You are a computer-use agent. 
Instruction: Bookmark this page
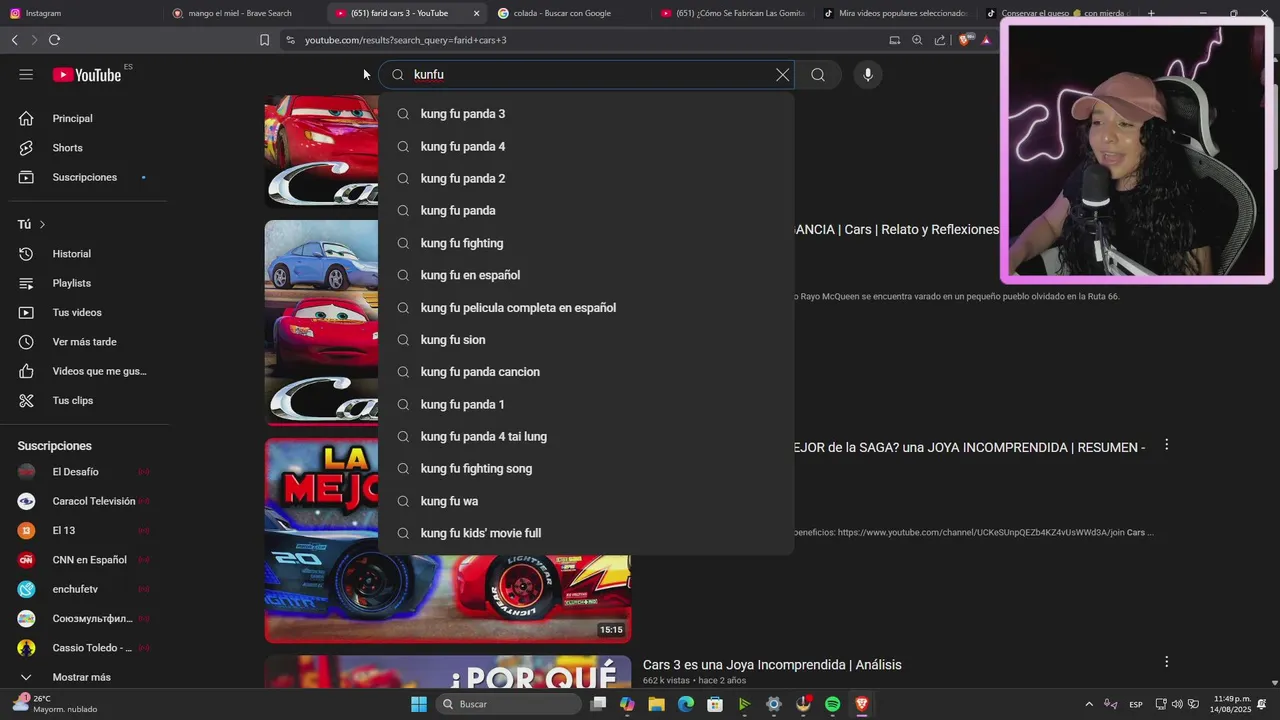click(x=264, y=40)
